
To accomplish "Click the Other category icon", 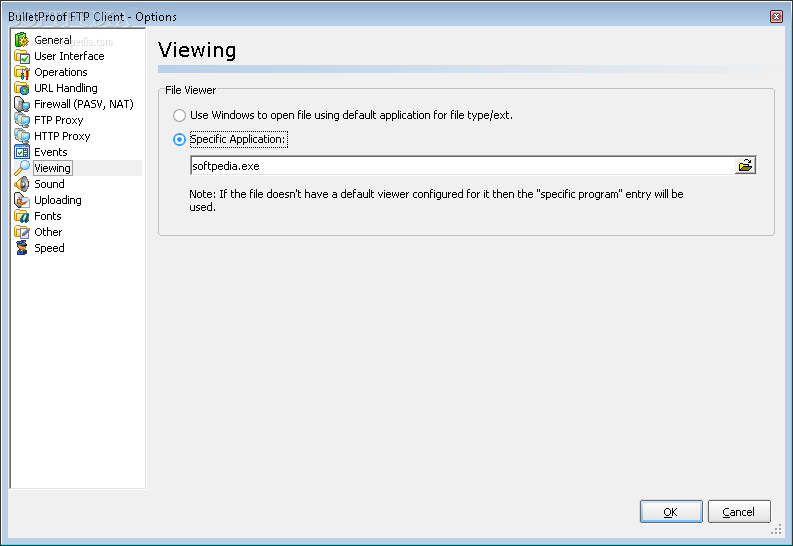I will click(22, 232).
